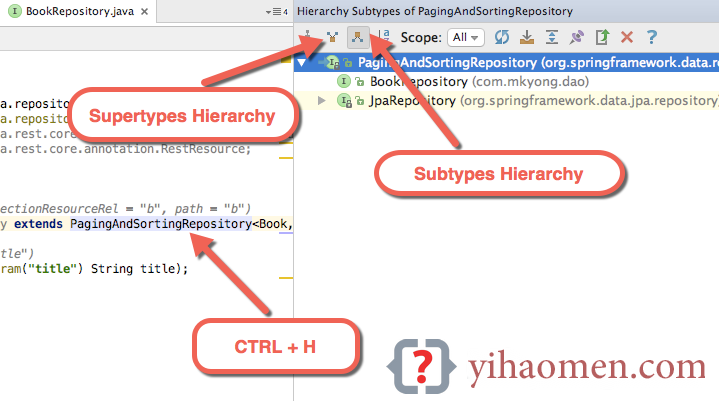The image size is (719, 401).
Task: Expand all hierarchy nodes
Action: point(552,37)
